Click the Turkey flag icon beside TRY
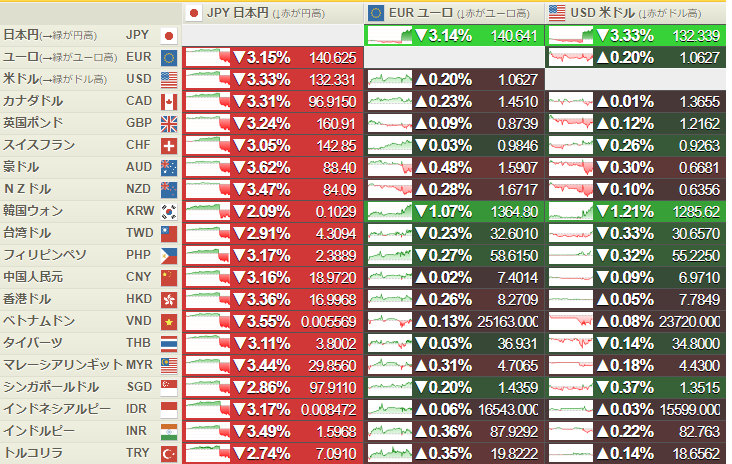This screenshot has height=464, width=732. pyautogui.click(x=168, y=451)
